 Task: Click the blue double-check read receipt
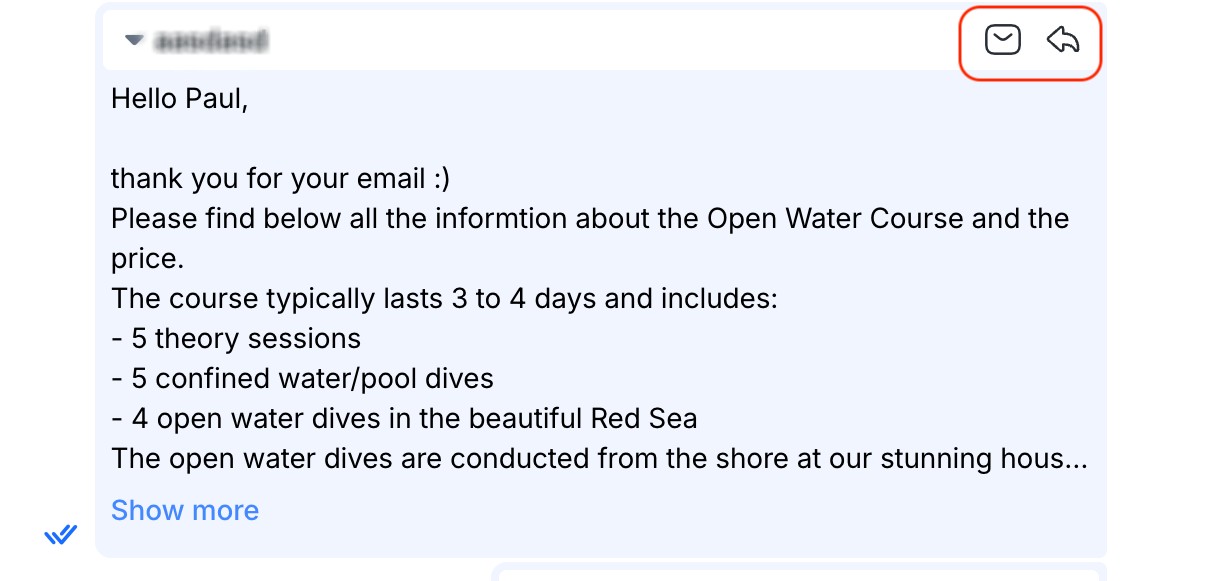(61, 535)
